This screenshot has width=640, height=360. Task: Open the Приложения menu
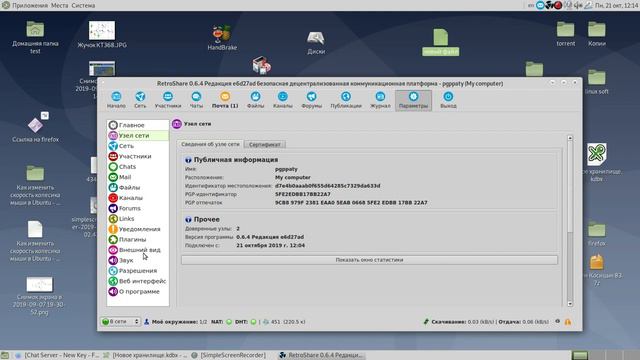click(x=29, y=5)
